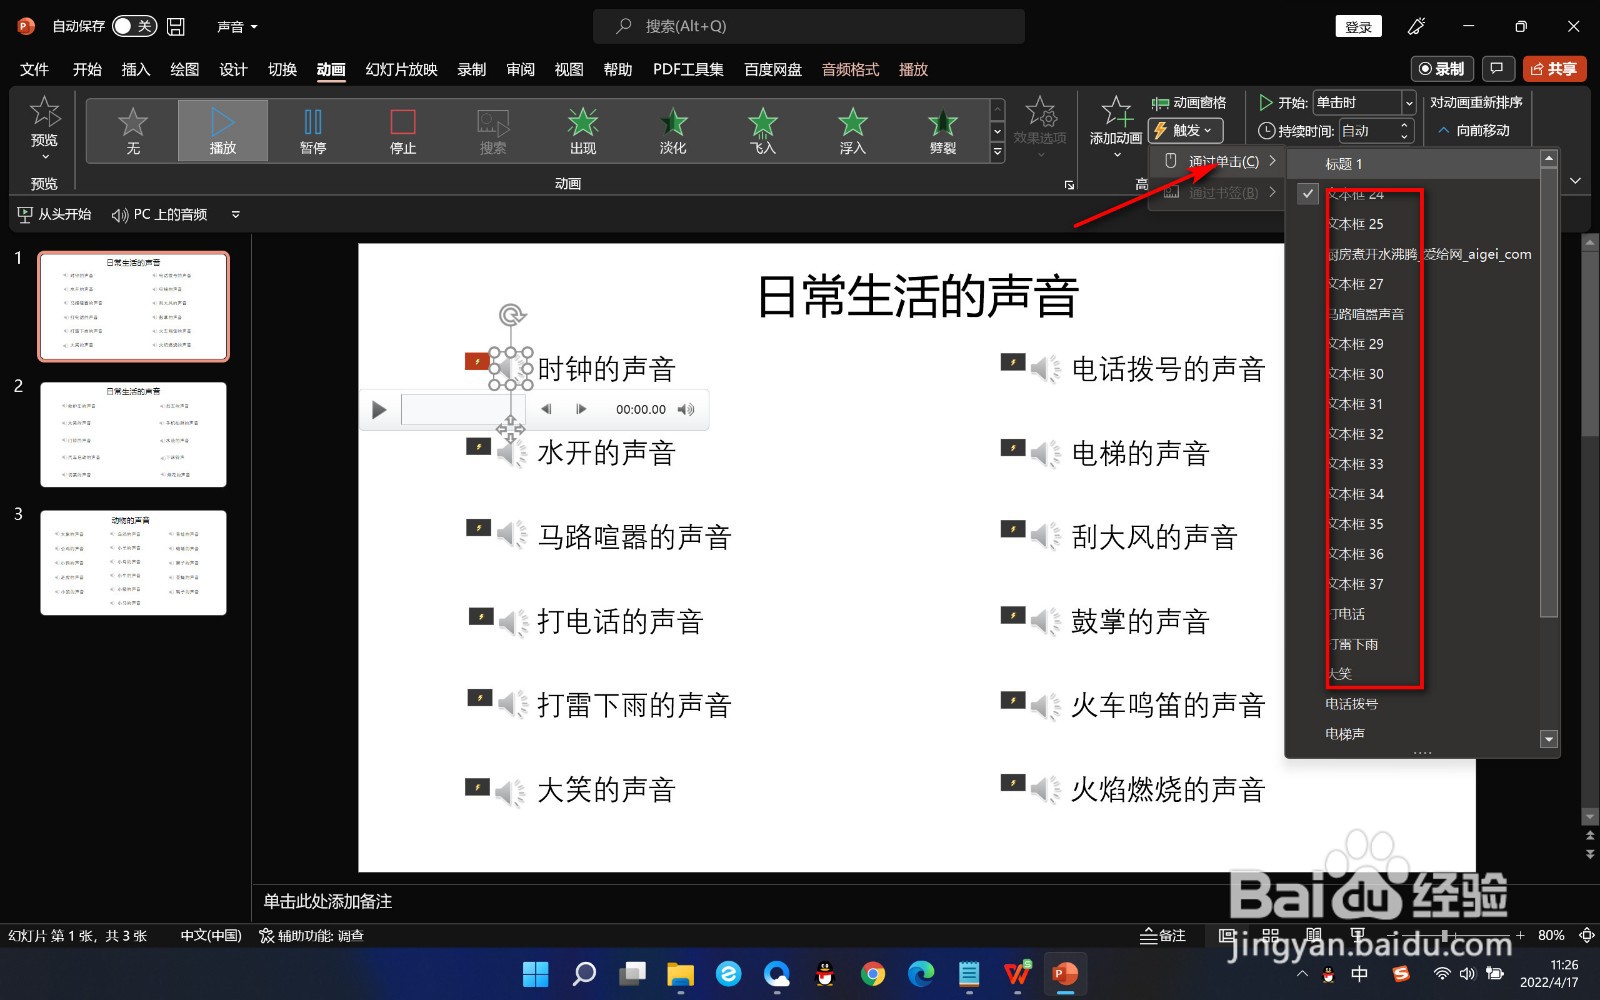Adjust the 持续时间 duration spinner
The image size is (1600, 1000).
click(x=1404, y=130)
